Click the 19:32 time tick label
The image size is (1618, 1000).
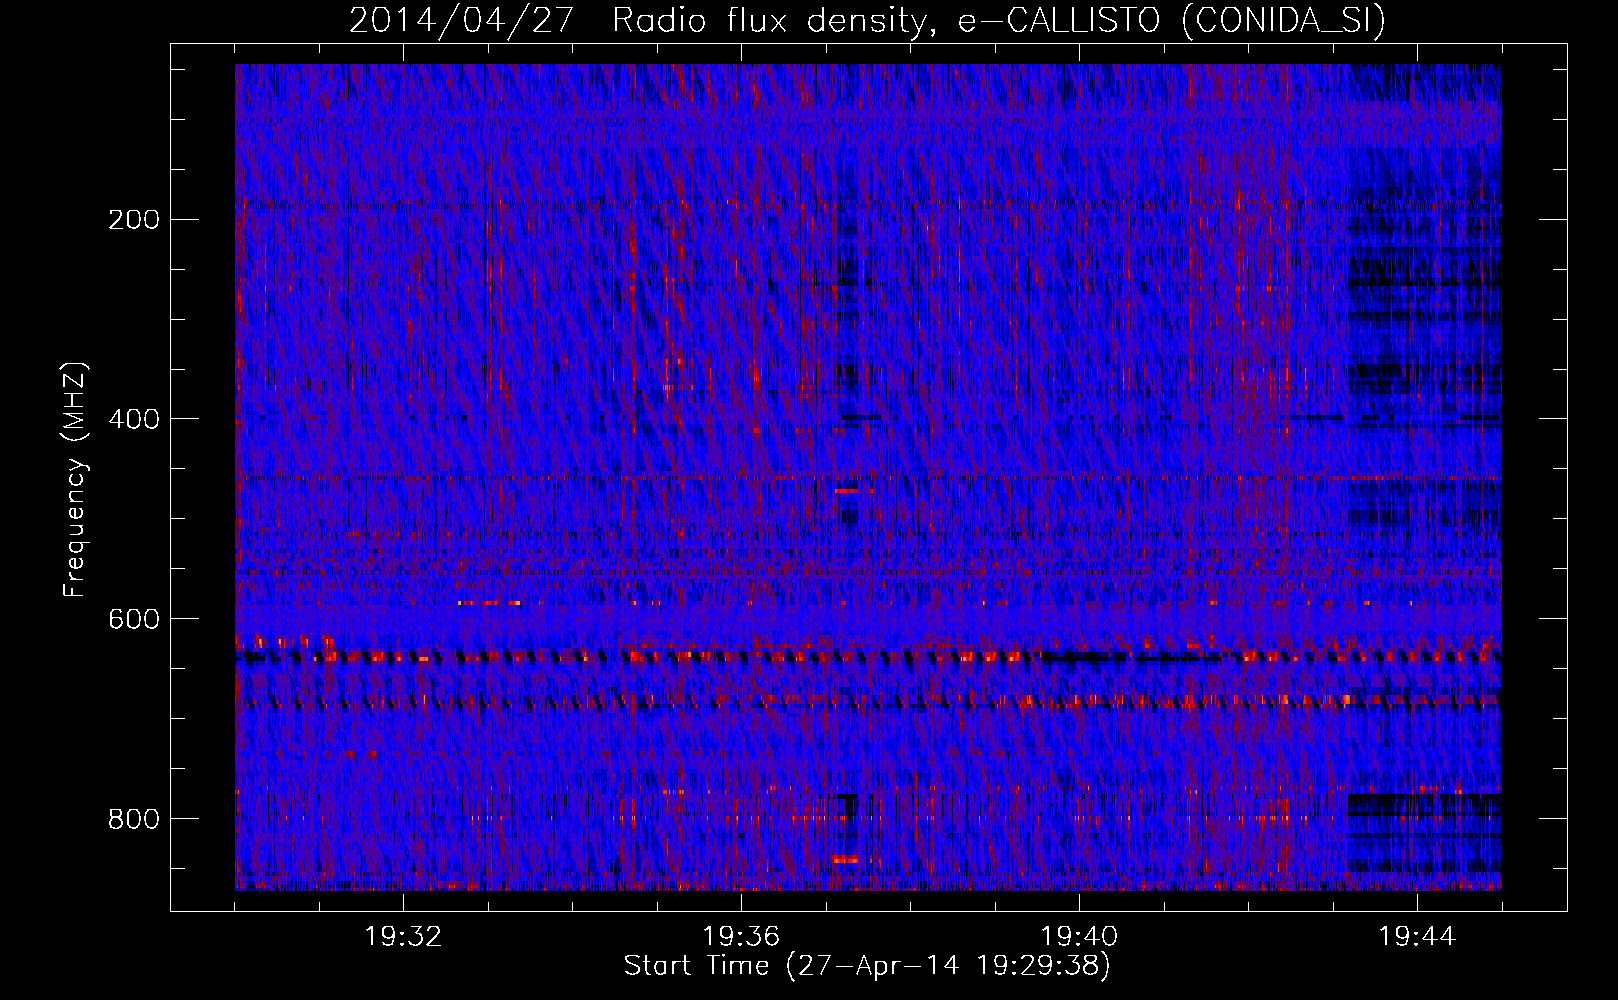coord(403,937)
